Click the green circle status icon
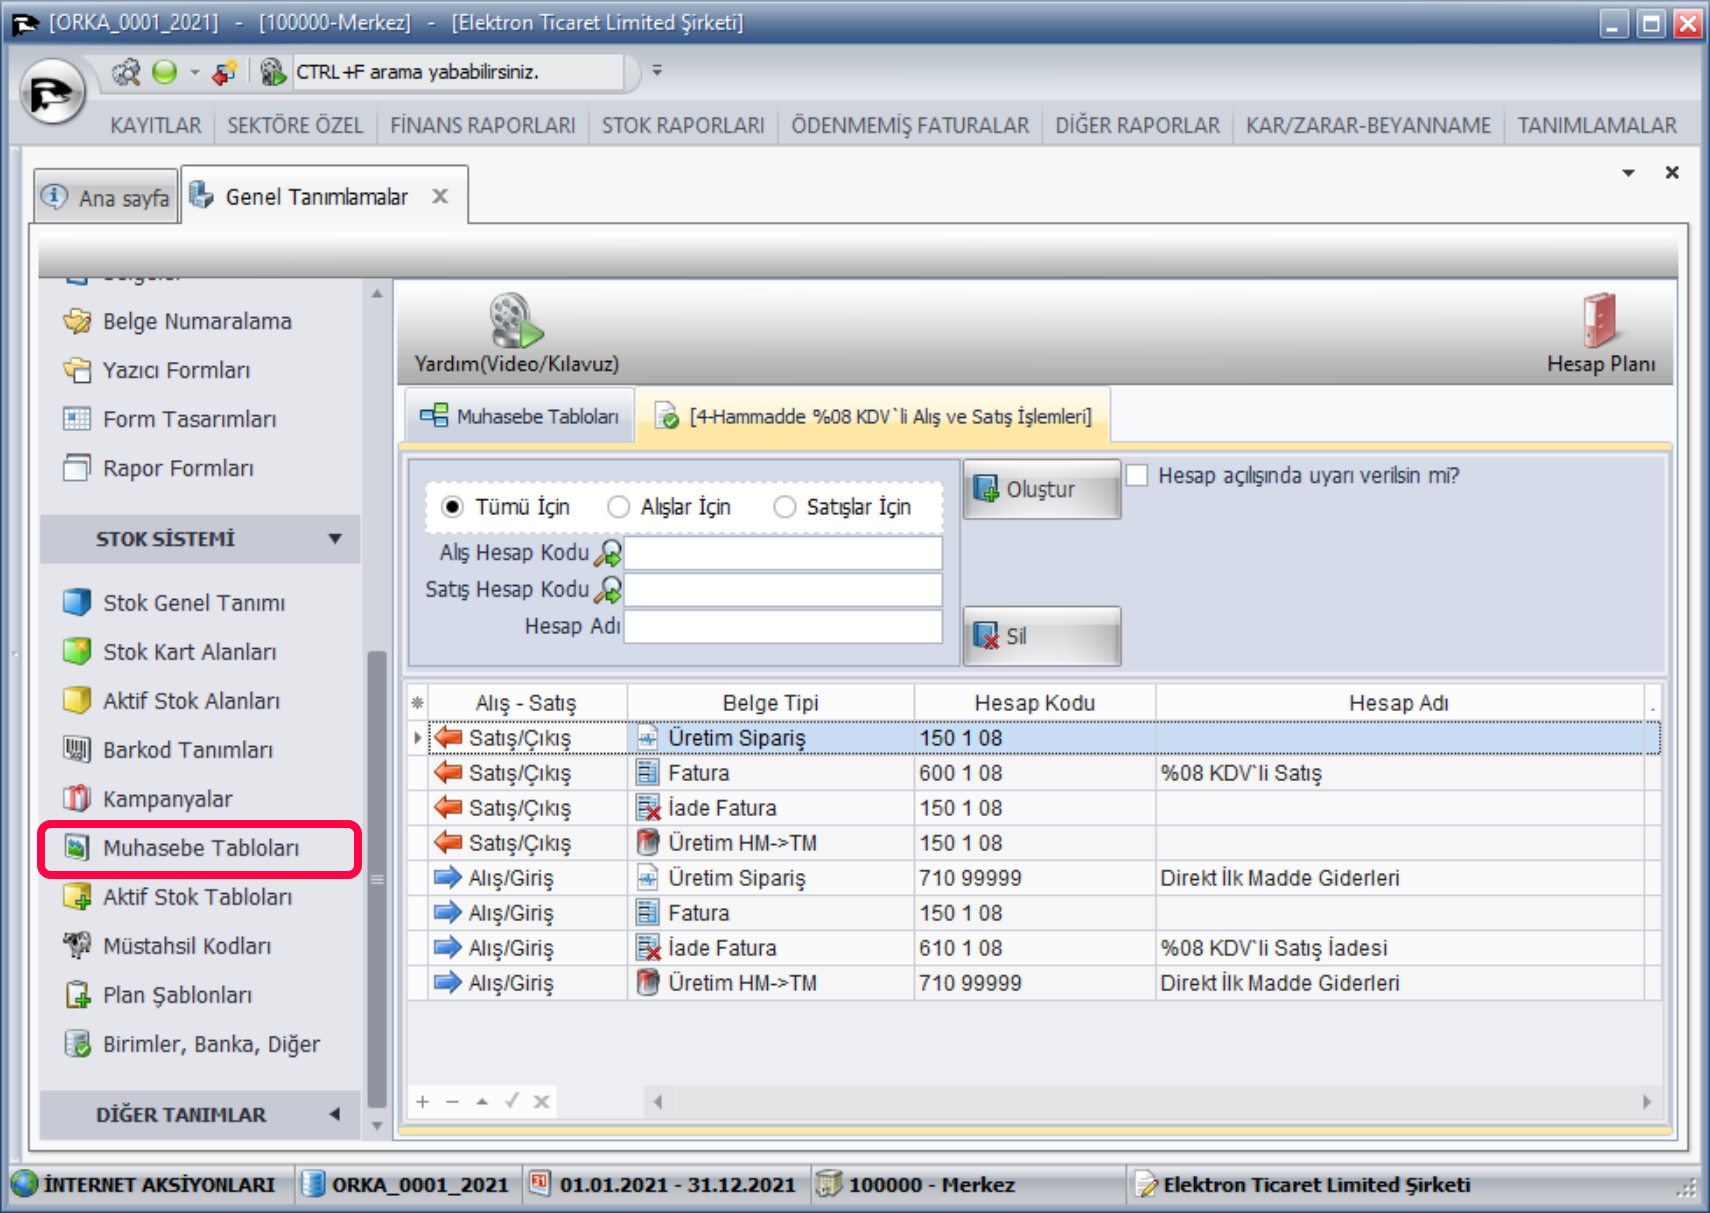The height and width of the screenshot is (1213, 1710). pos(164,72)
